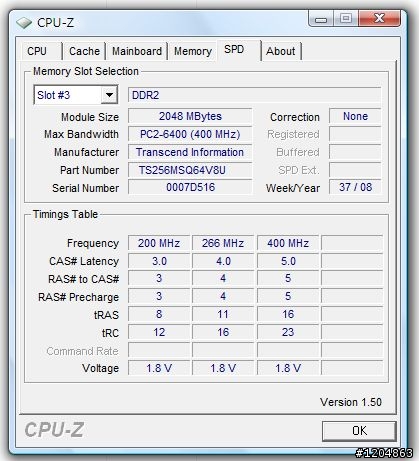Click tRAS value 11

point(223,314)
